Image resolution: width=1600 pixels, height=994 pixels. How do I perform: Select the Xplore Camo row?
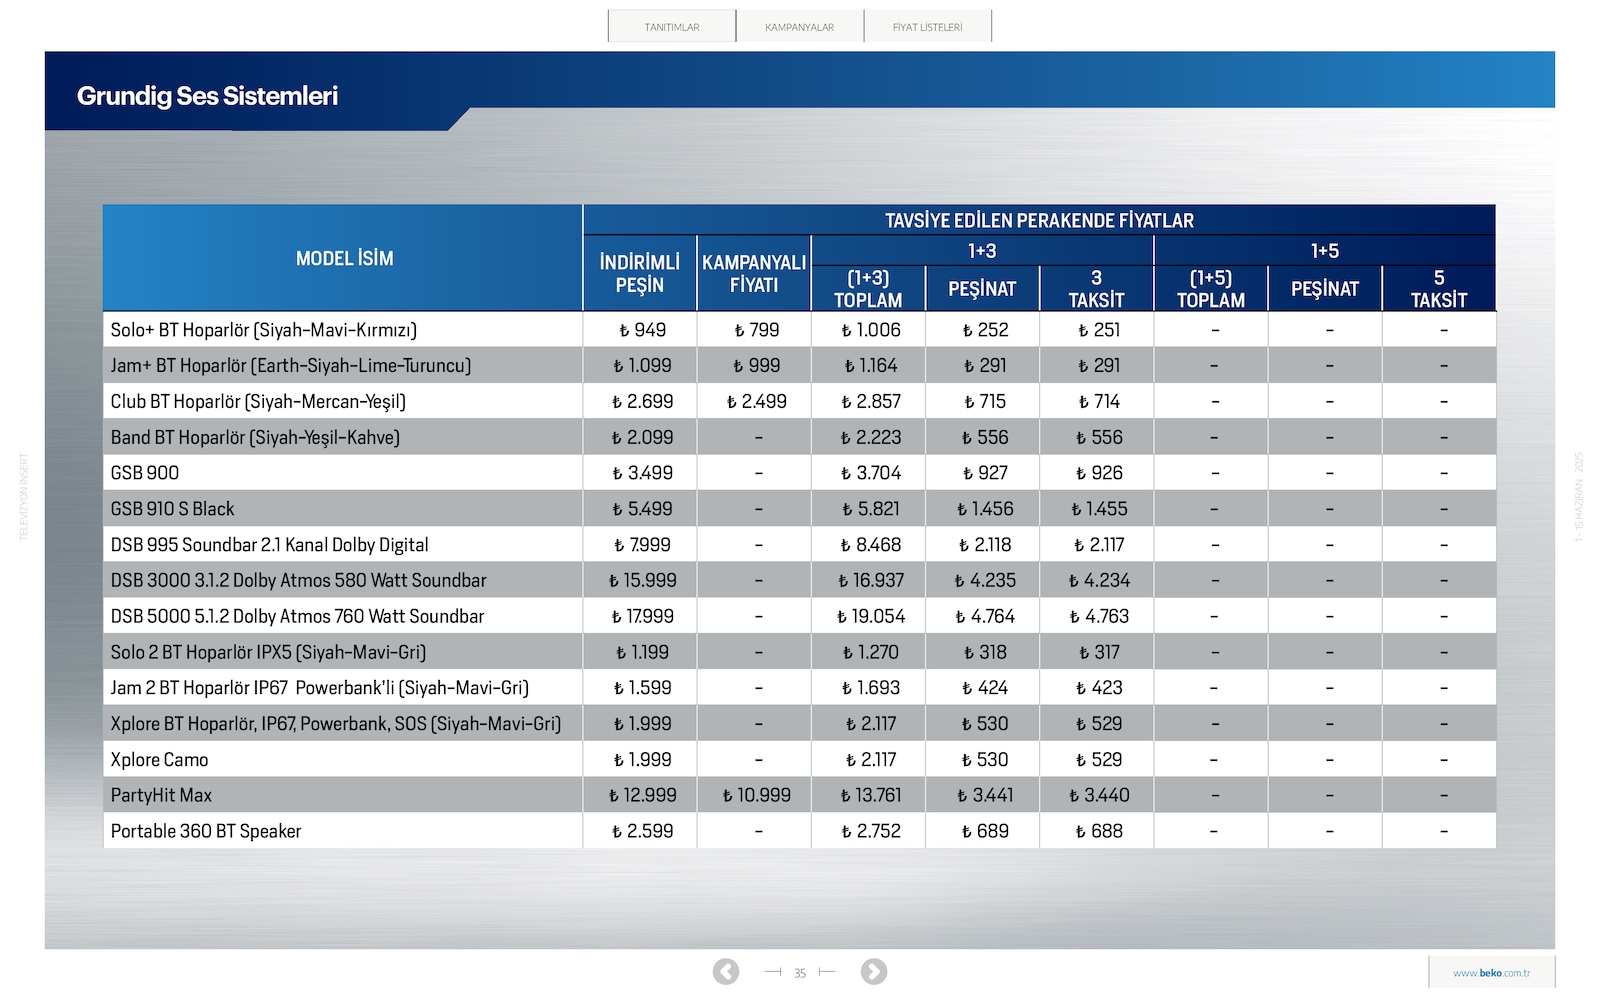coord(799,759)
